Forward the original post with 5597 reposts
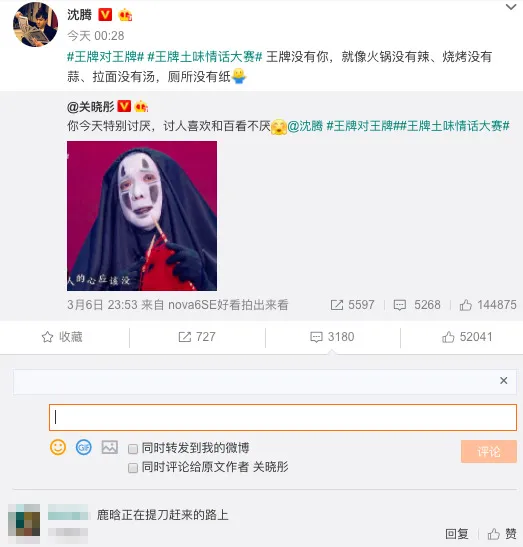523x547 pixels. [x=337, y=305]
